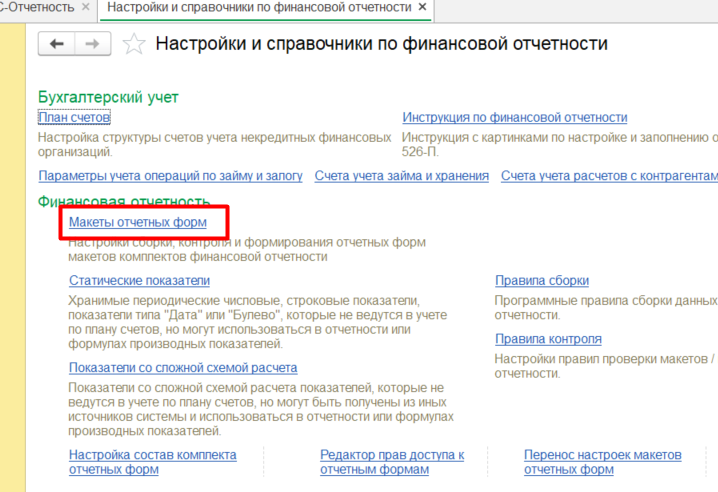718x492 pixels.
Task: Open Показатели со сложной схемой расчета
Action: coord(183,368)
